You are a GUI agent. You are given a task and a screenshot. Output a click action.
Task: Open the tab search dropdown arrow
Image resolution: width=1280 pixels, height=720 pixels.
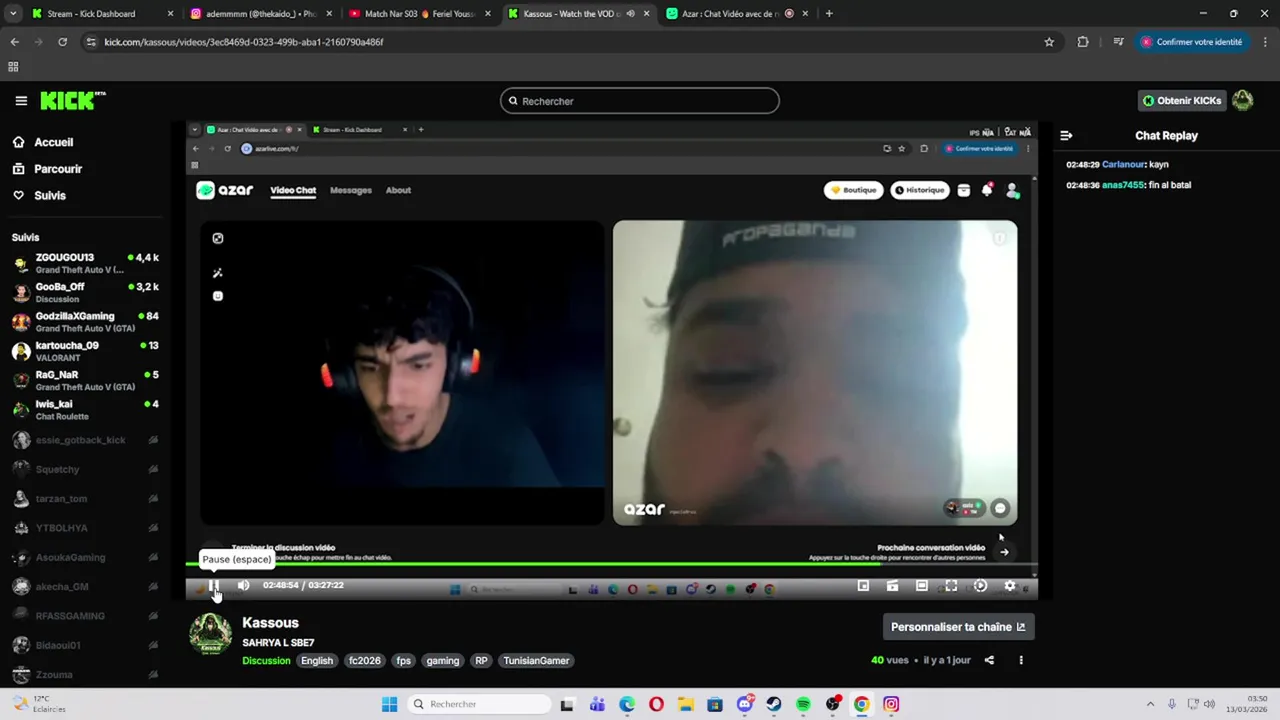[x=13, y=14]
